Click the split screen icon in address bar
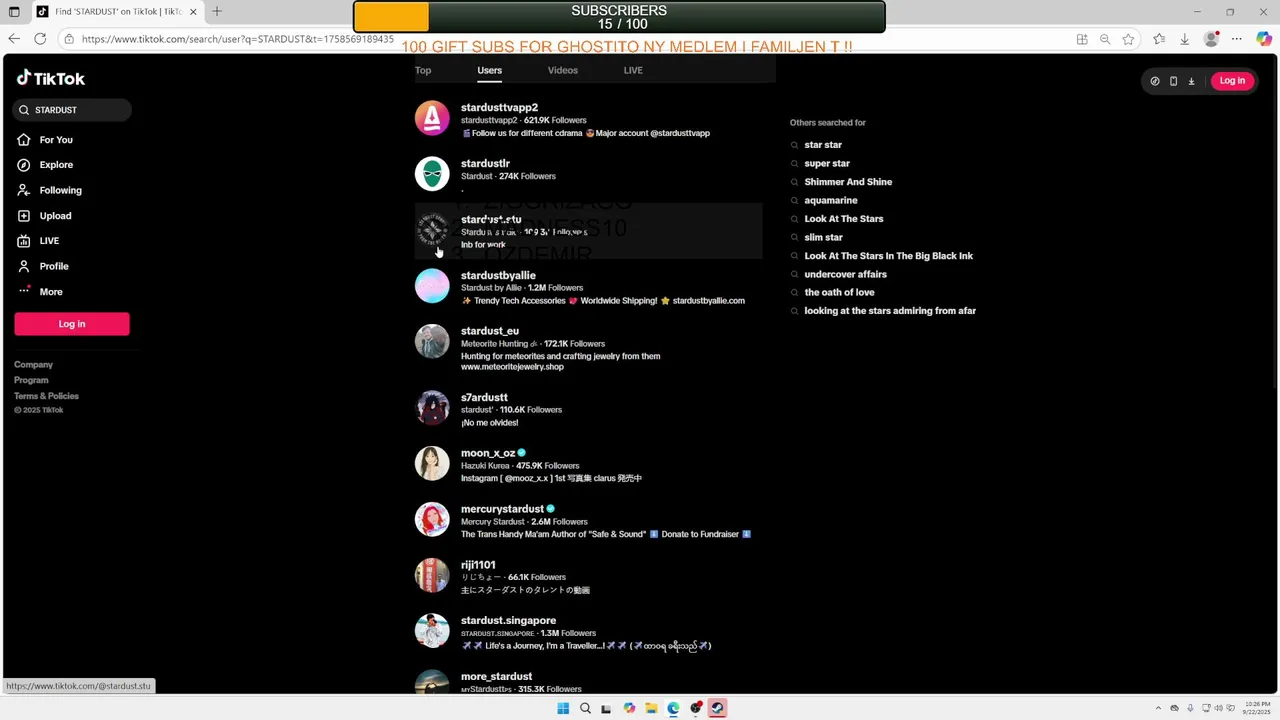 [x=1082, y=39]
